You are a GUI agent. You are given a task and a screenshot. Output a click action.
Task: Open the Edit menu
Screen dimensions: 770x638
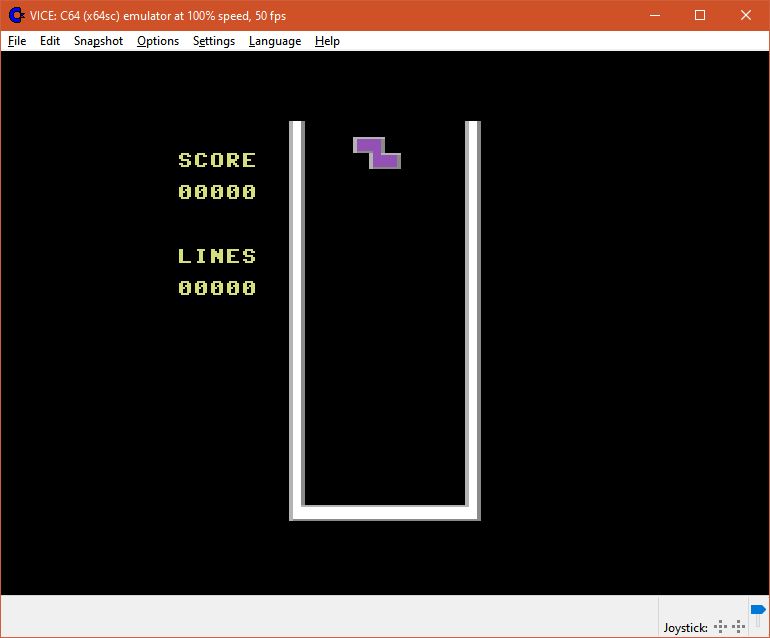(x=50, y=41)
